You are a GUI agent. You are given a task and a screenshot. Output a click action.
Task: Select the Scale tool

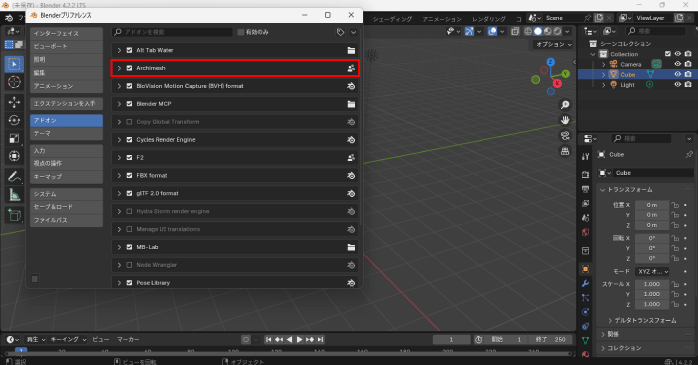point(14,138)
